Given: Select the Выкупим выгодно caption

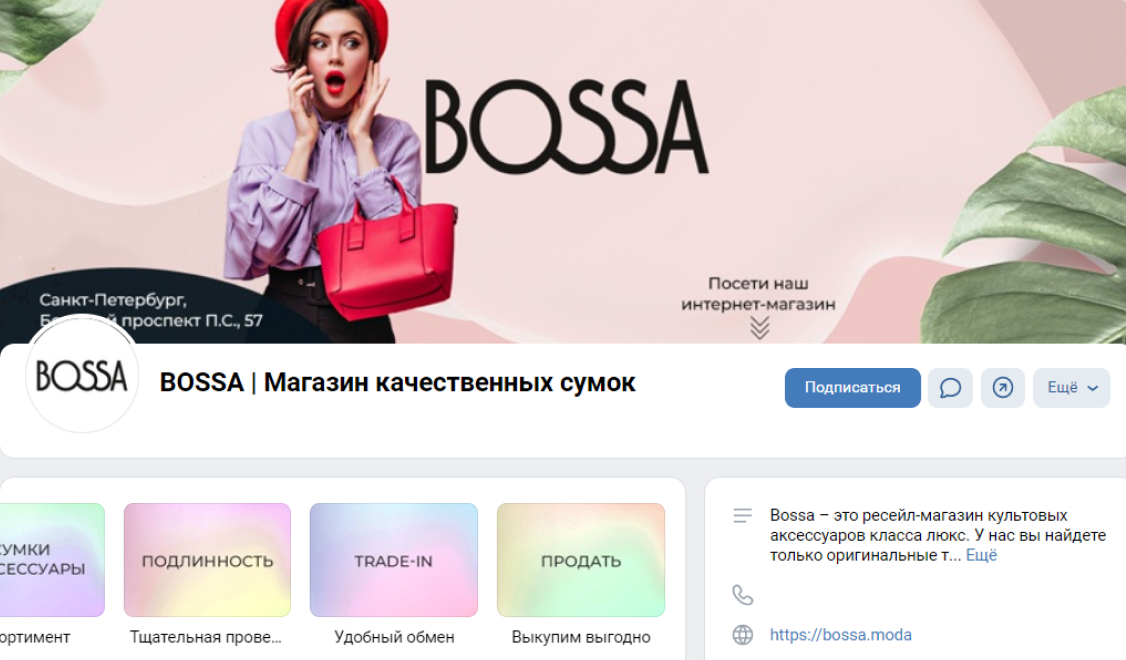Looking at the screenshot, I should pos(581,637).
